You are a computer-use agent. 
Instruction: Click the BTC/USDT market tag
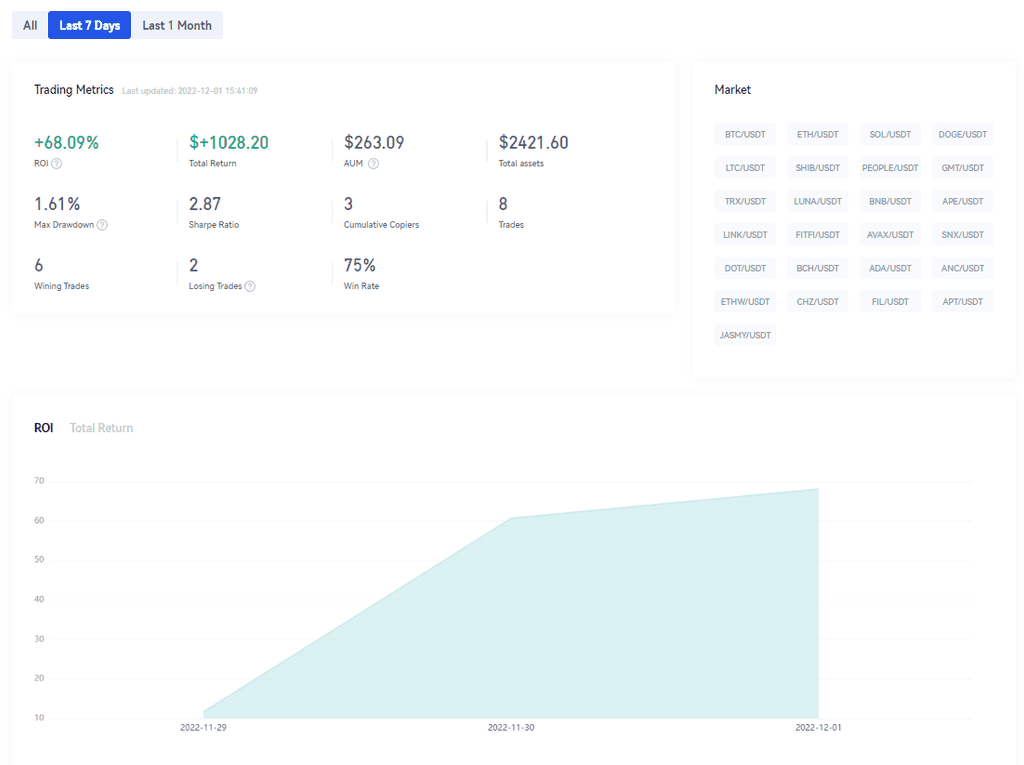(745, 134)
